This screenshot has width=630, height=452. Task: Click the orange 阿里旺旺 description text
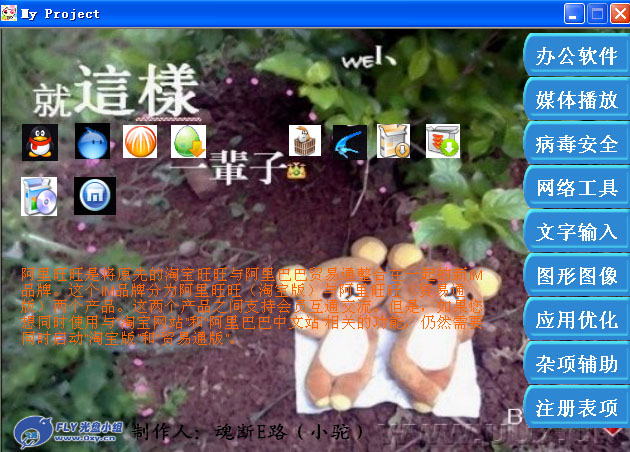(x=252, y=307)
